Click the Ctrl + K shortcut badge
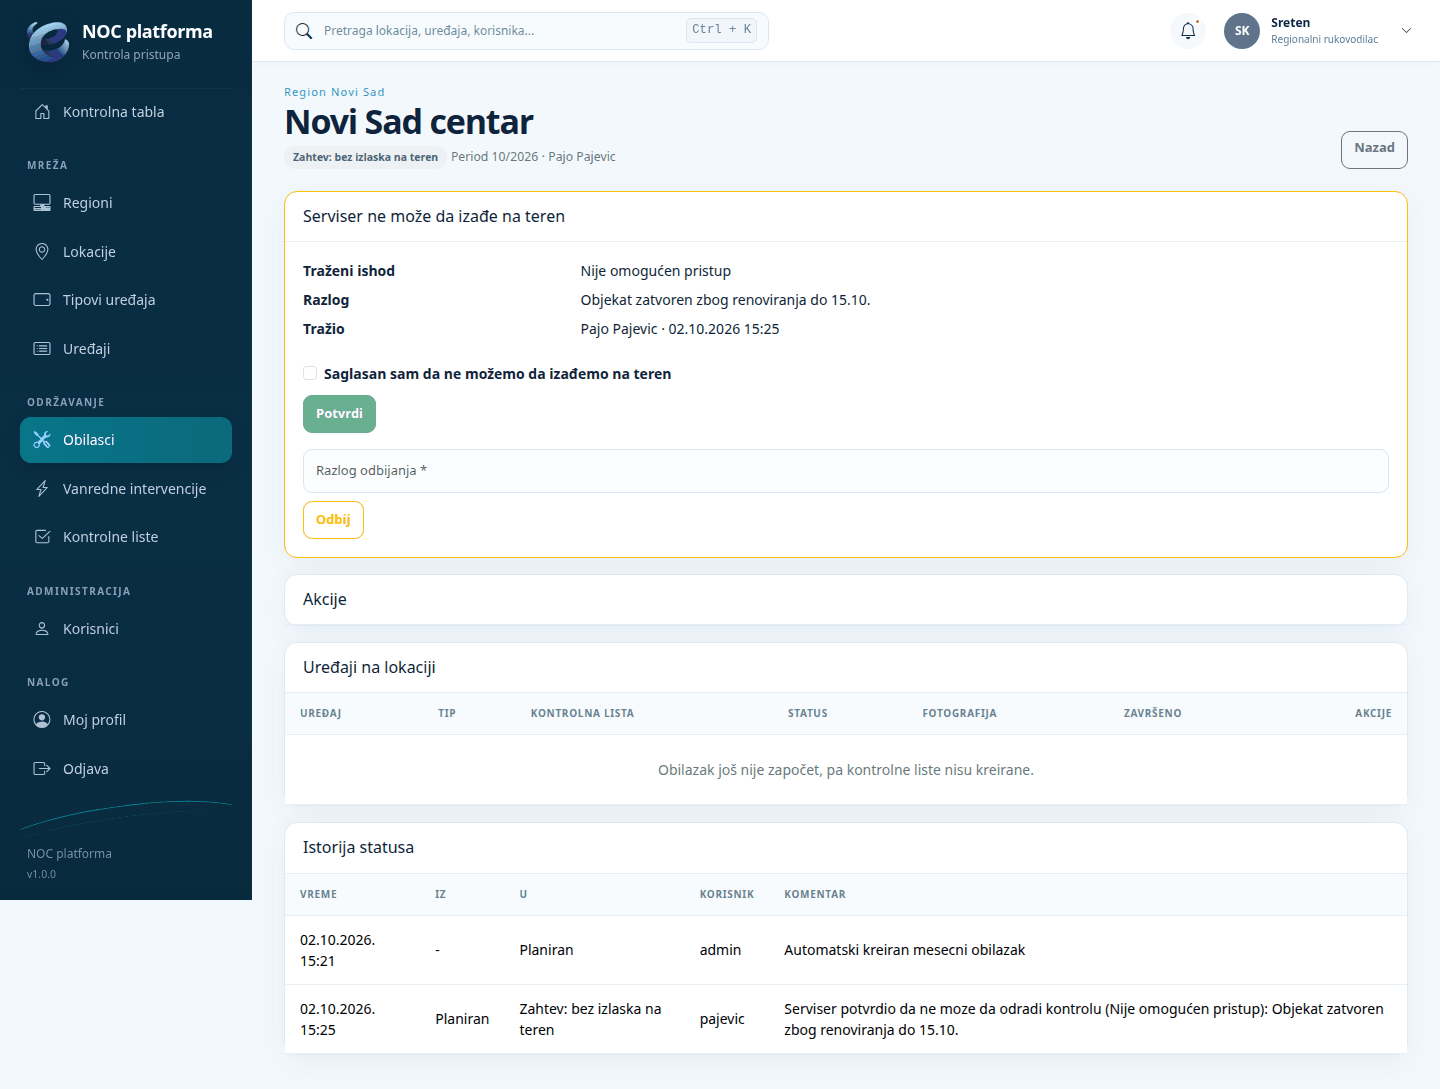This screenshot has width=1440, height=1089. pyautogui.click(x=721, y=30)
